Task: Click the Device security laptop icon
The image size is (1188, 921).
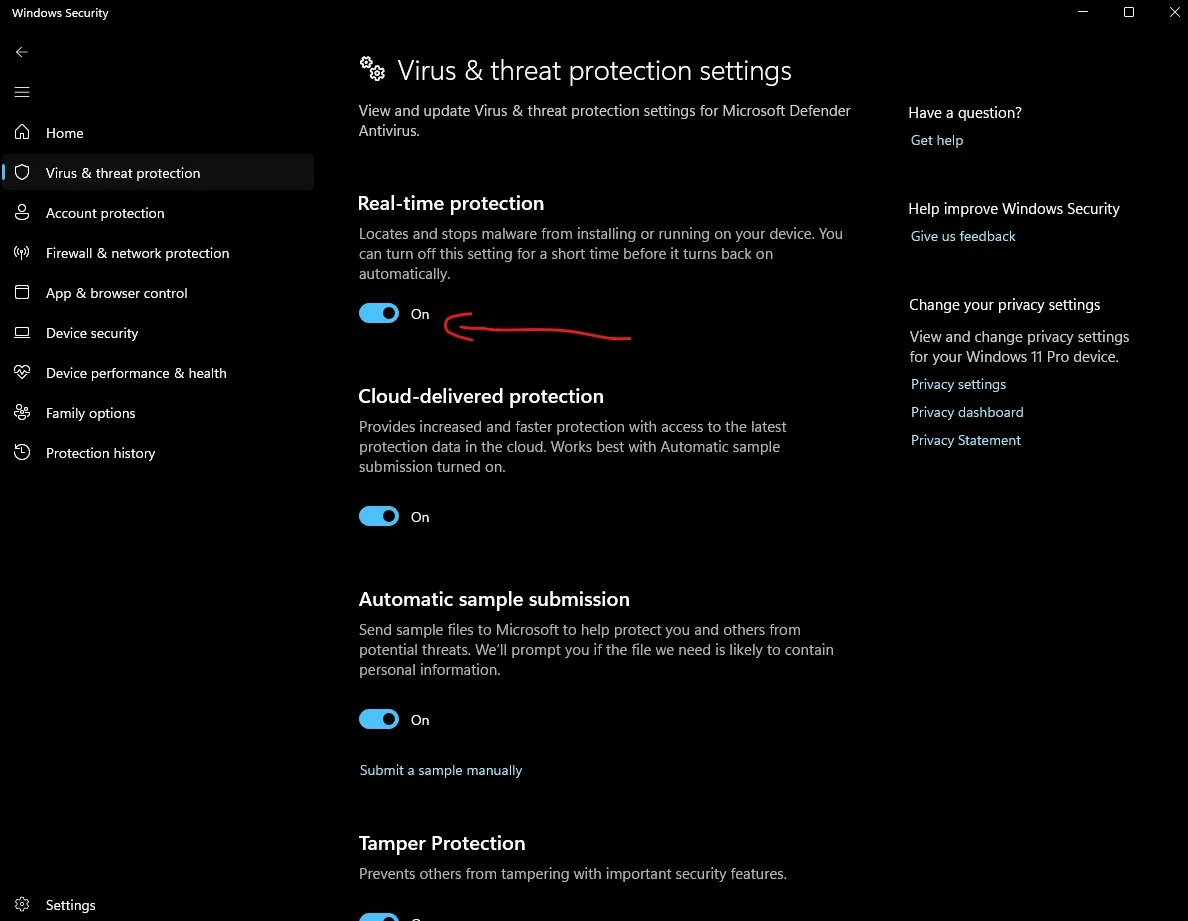Action: tap(22, 333)
